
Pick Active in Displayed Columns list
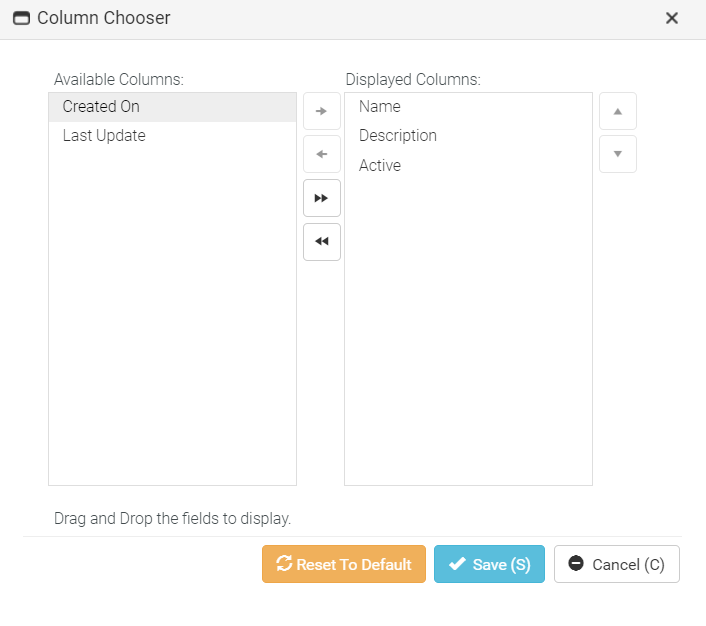380,166
